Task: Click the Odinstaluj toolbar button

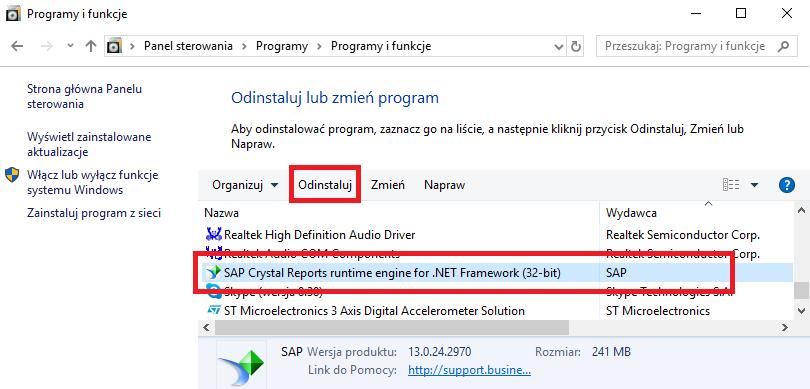Action: click(325, 185)
